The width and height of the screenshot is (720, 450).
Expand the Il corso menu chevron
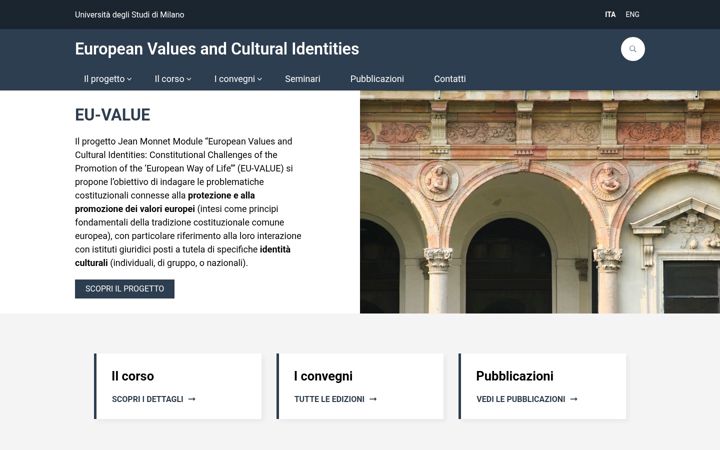click(x=189, y=79)
